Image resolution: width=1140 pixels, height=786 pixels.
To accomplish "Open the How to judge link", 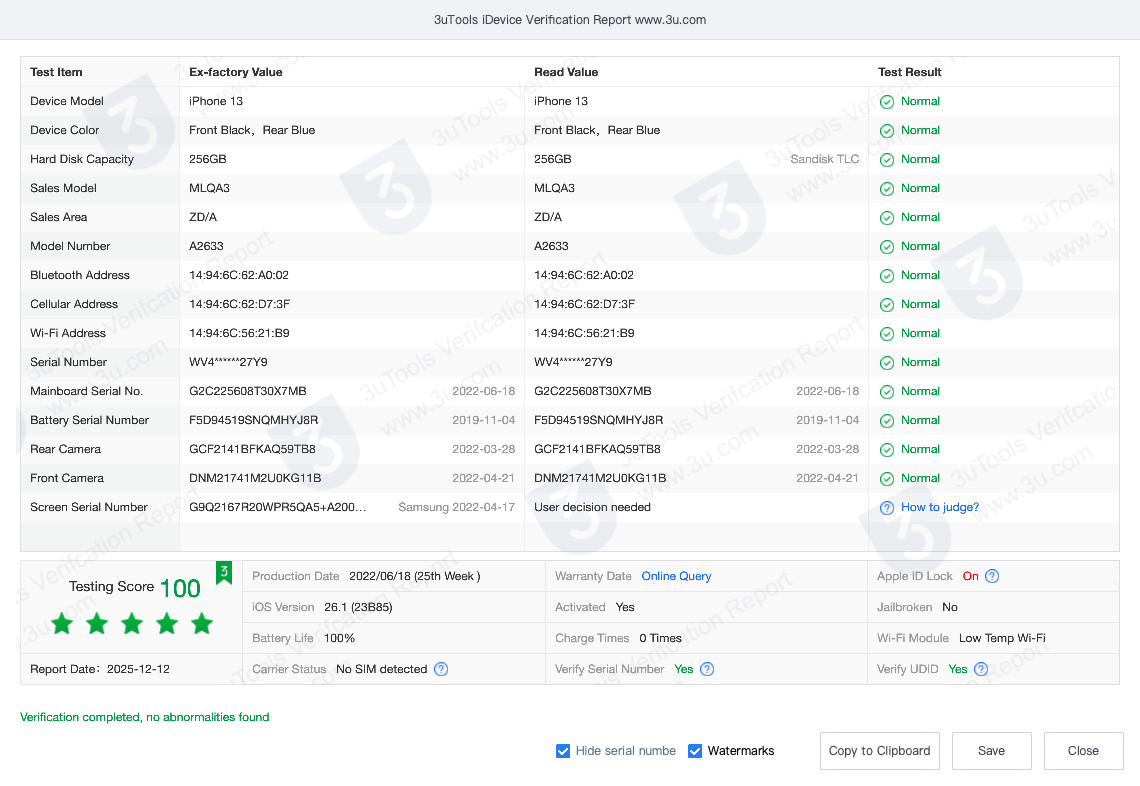I will click(940, 507).
